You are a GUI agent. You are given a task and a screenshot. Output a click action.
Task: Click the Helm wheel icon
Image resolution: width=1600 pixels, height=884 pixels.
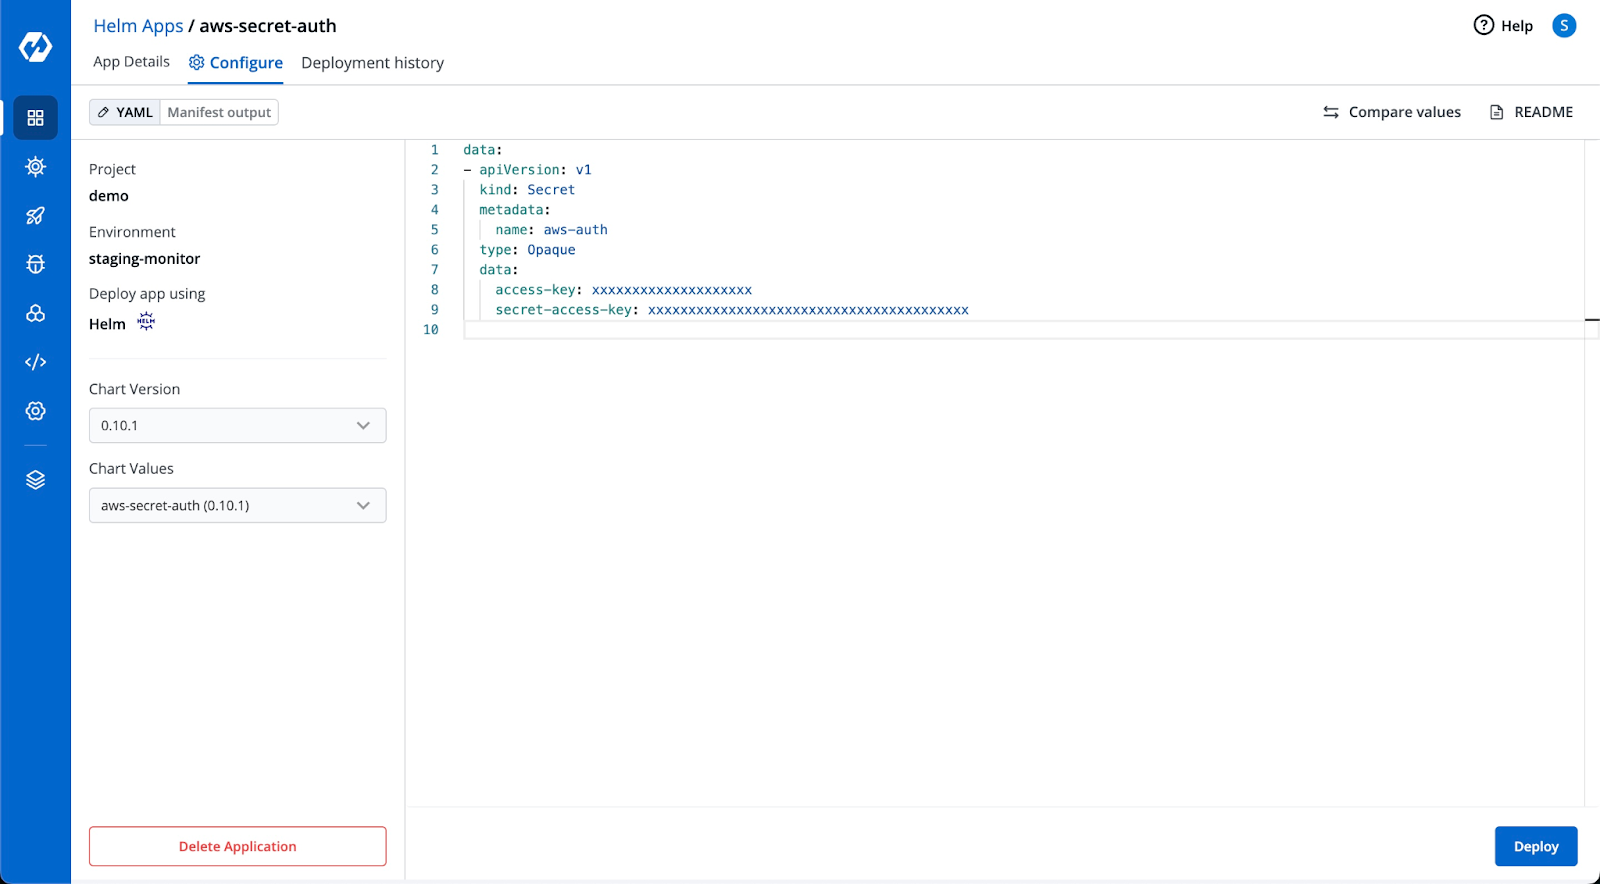146,322
